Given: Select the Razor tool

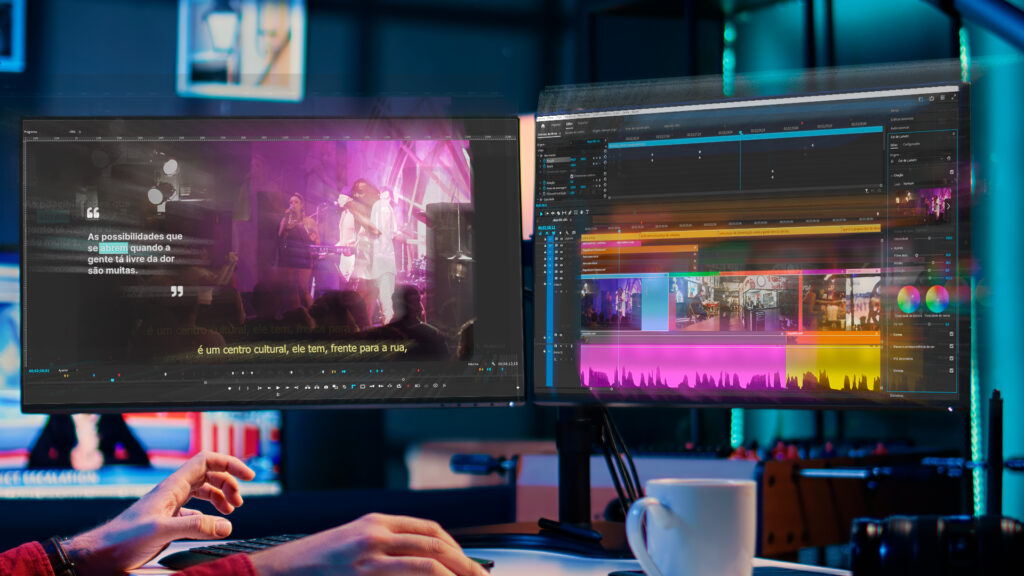Looking at the screenshot, I should point(558,213).
